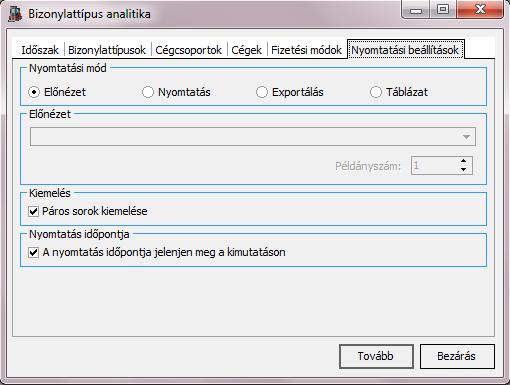The width and height of the screenshot is (510, 385).
Task: Click the Bizonylattípus analitika title bar app icon
Action: [15, 14]
